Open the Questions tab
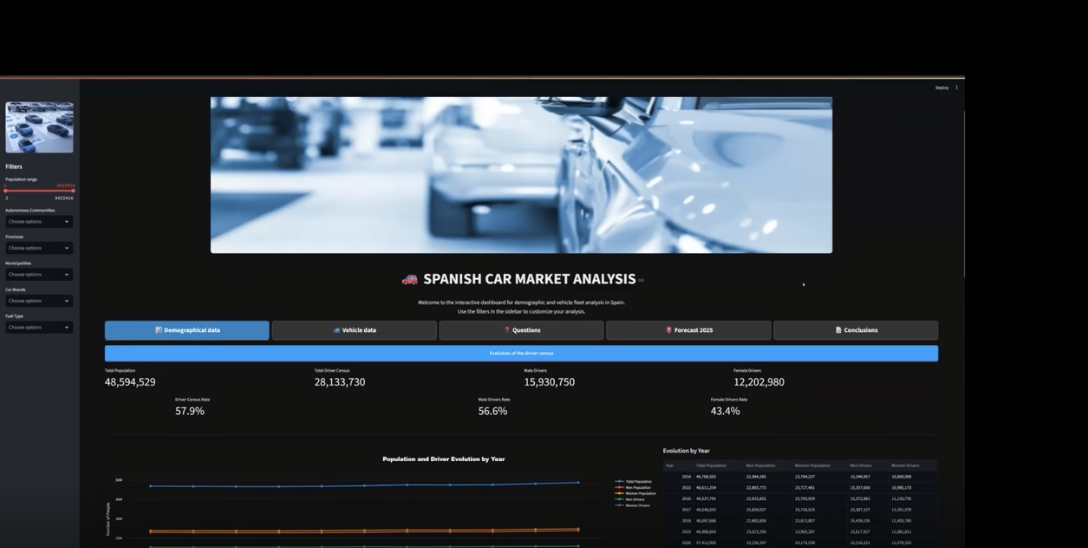The width and height of the screenshot is (1088, 548). point(521,330)
